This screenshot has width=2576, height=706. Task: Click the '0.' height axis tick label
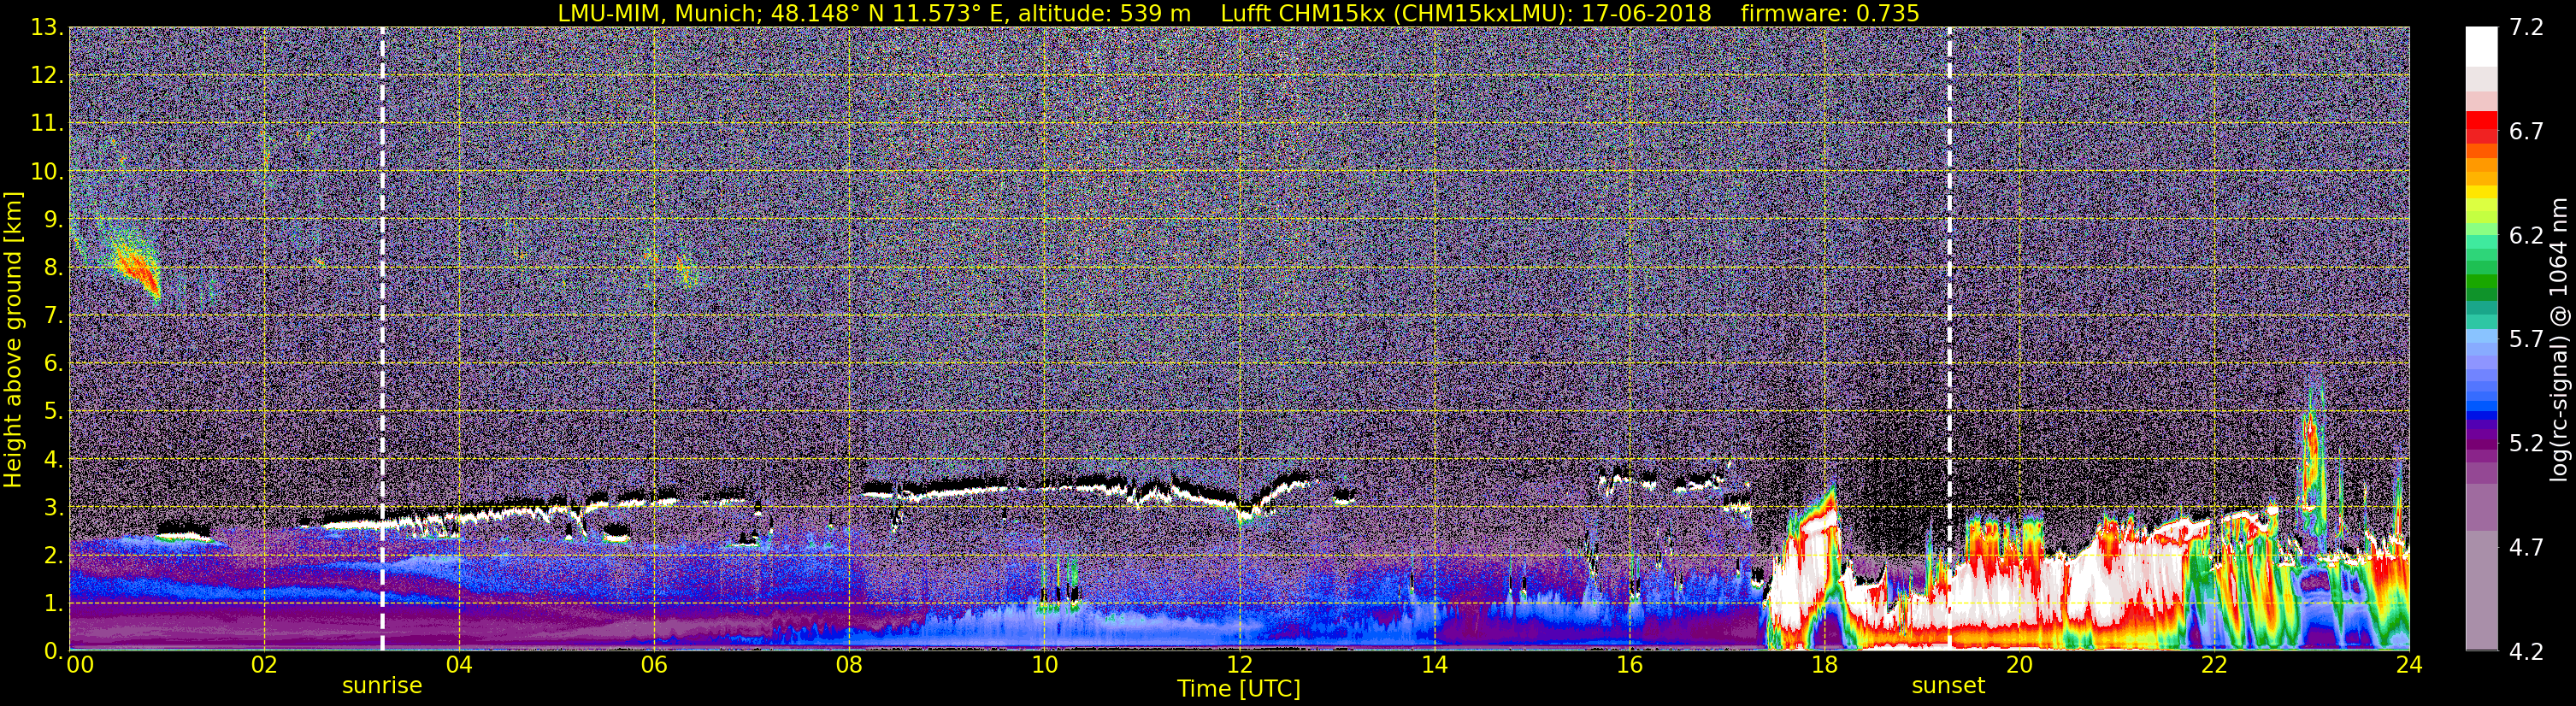53,650
